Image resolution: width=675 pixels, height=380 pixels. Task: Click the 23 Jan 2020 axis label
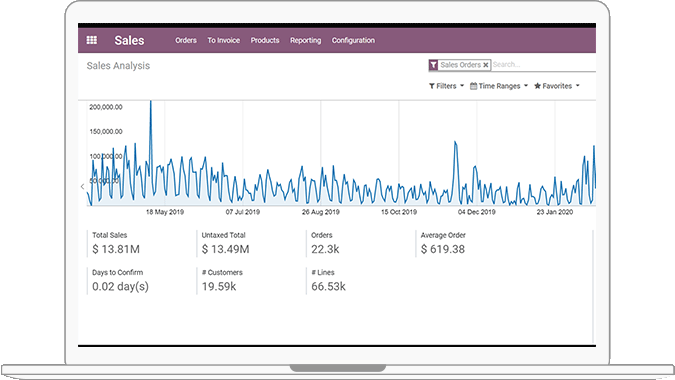[555, 212]
